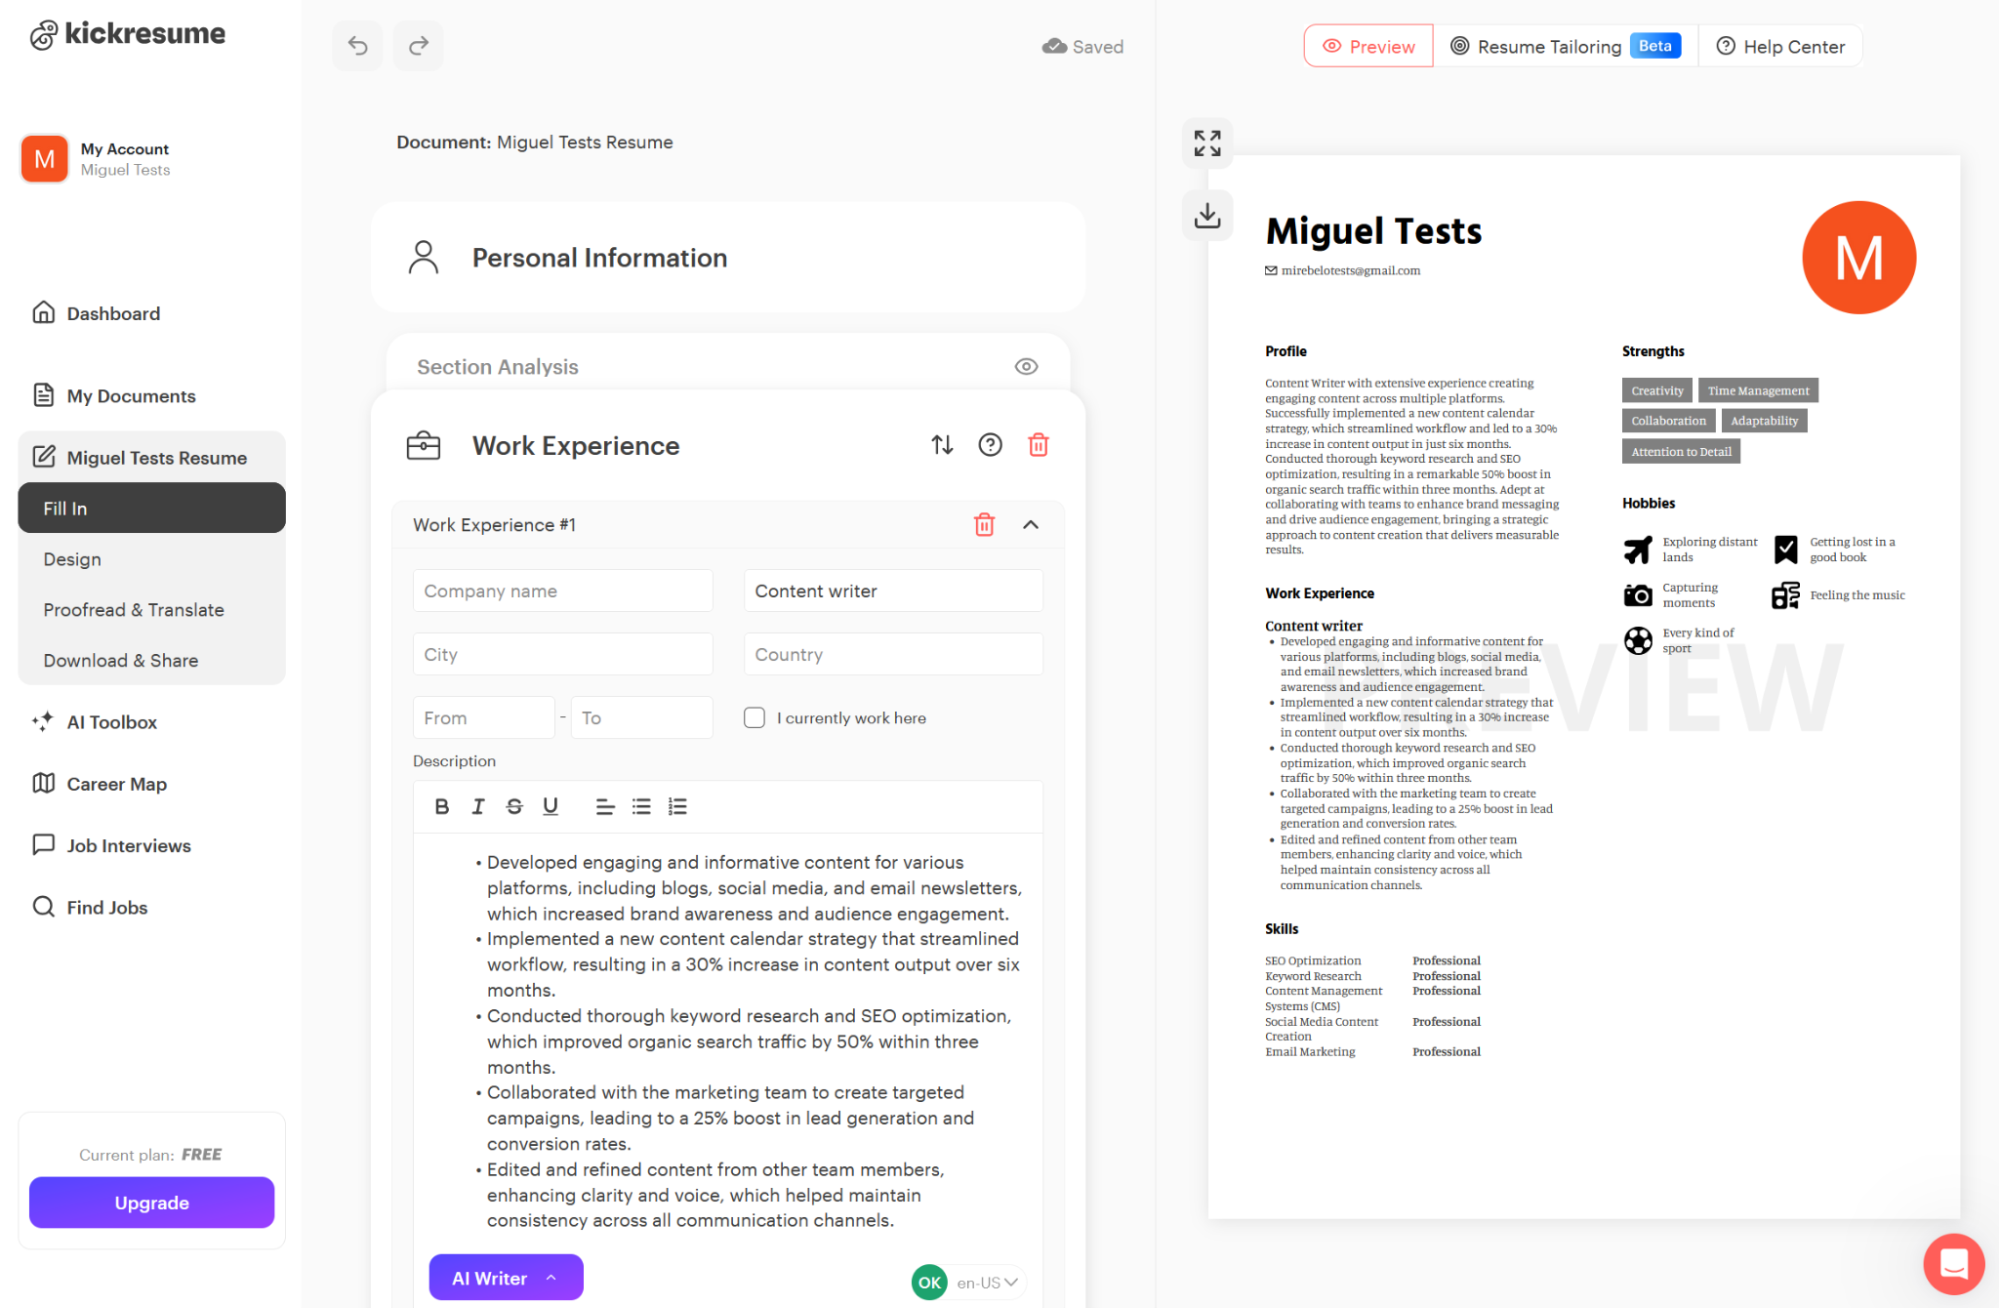Screen dimensions: 1999x1308
Task: Delete the Work Experience section trash icon
Action: coord(1038,445)
